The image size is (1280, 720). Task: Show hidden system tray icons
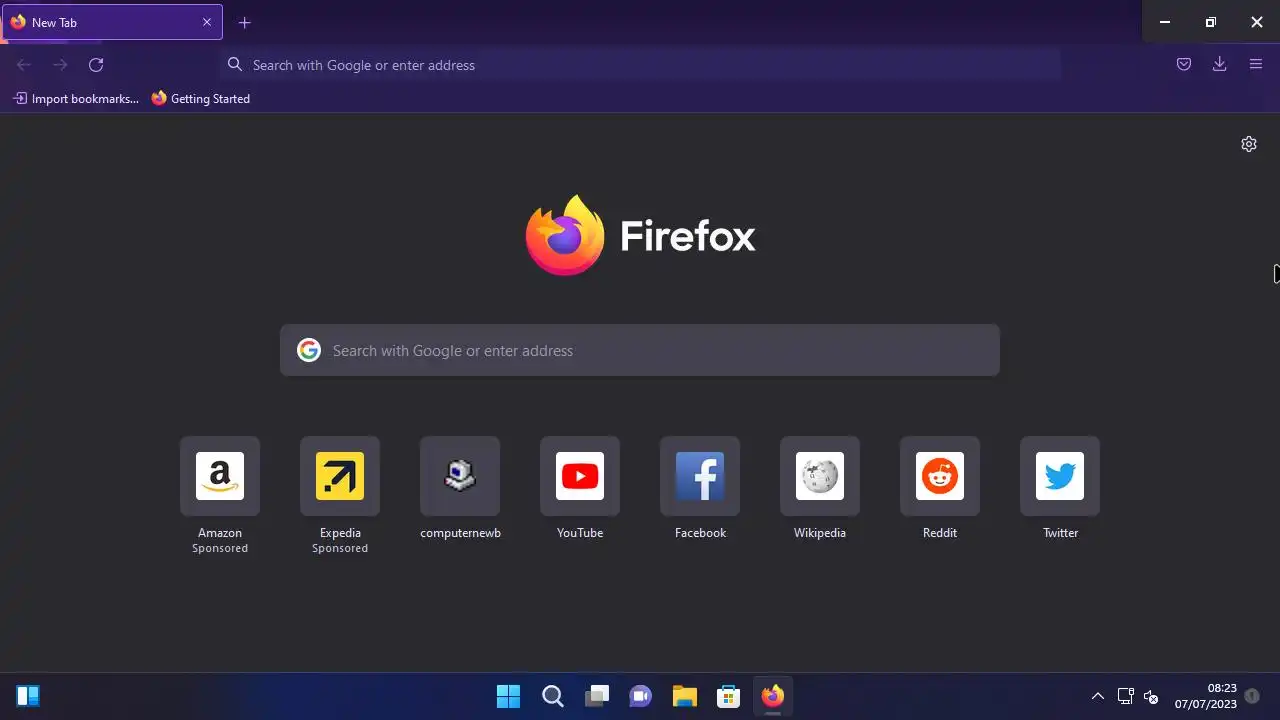coord(1097,696)
